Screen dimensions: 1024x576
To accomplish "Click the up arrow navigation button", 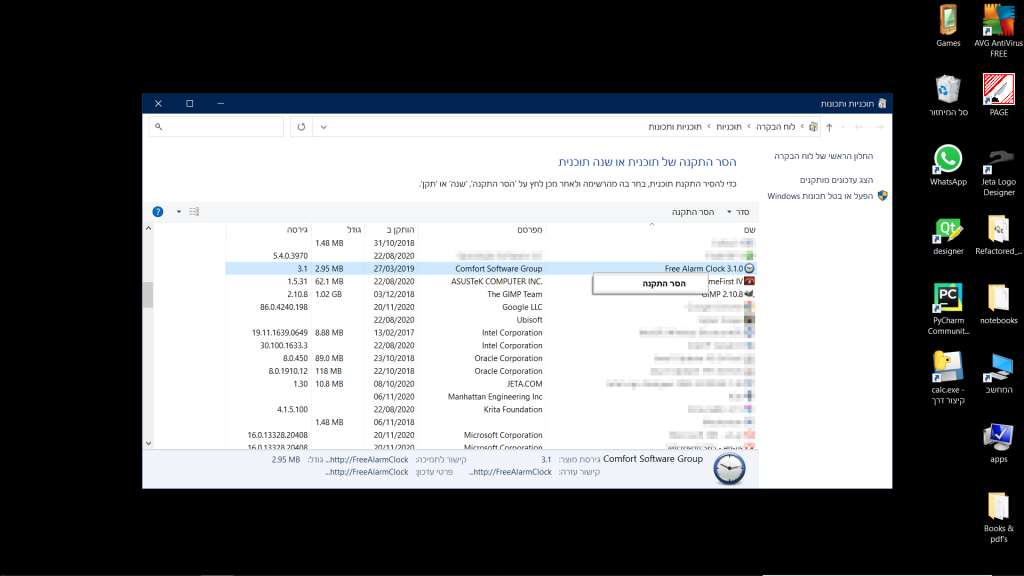I will pyautogui.click(x=829, y=127).
